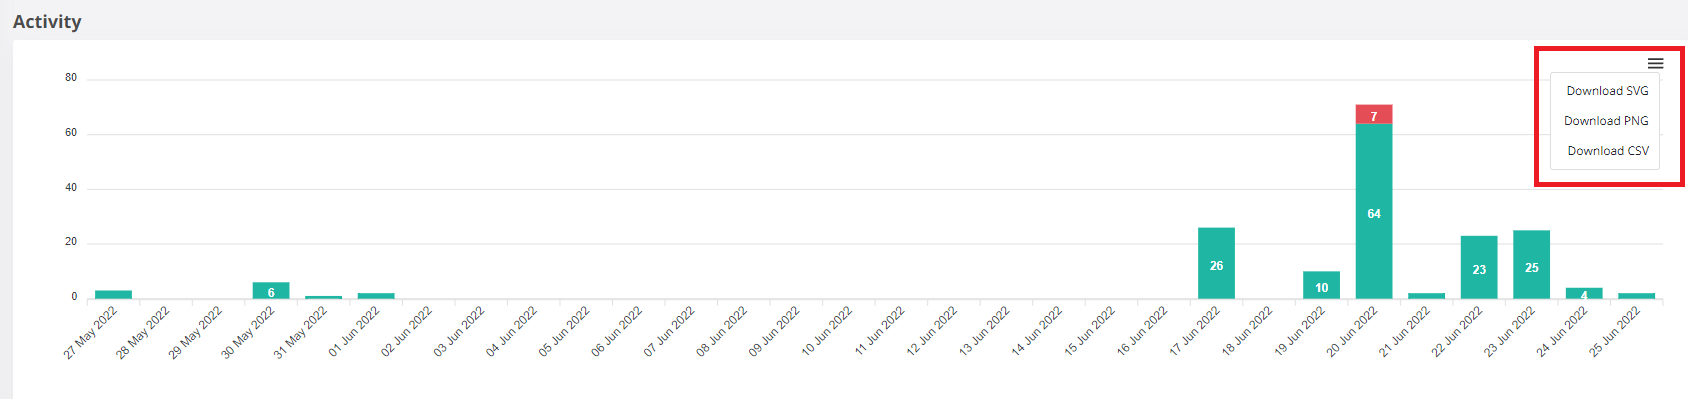Viewport: 1688px width, 399px height.
Task: Choose Download PNG option
Action: pyautogui.click(x=1607, y=121)
